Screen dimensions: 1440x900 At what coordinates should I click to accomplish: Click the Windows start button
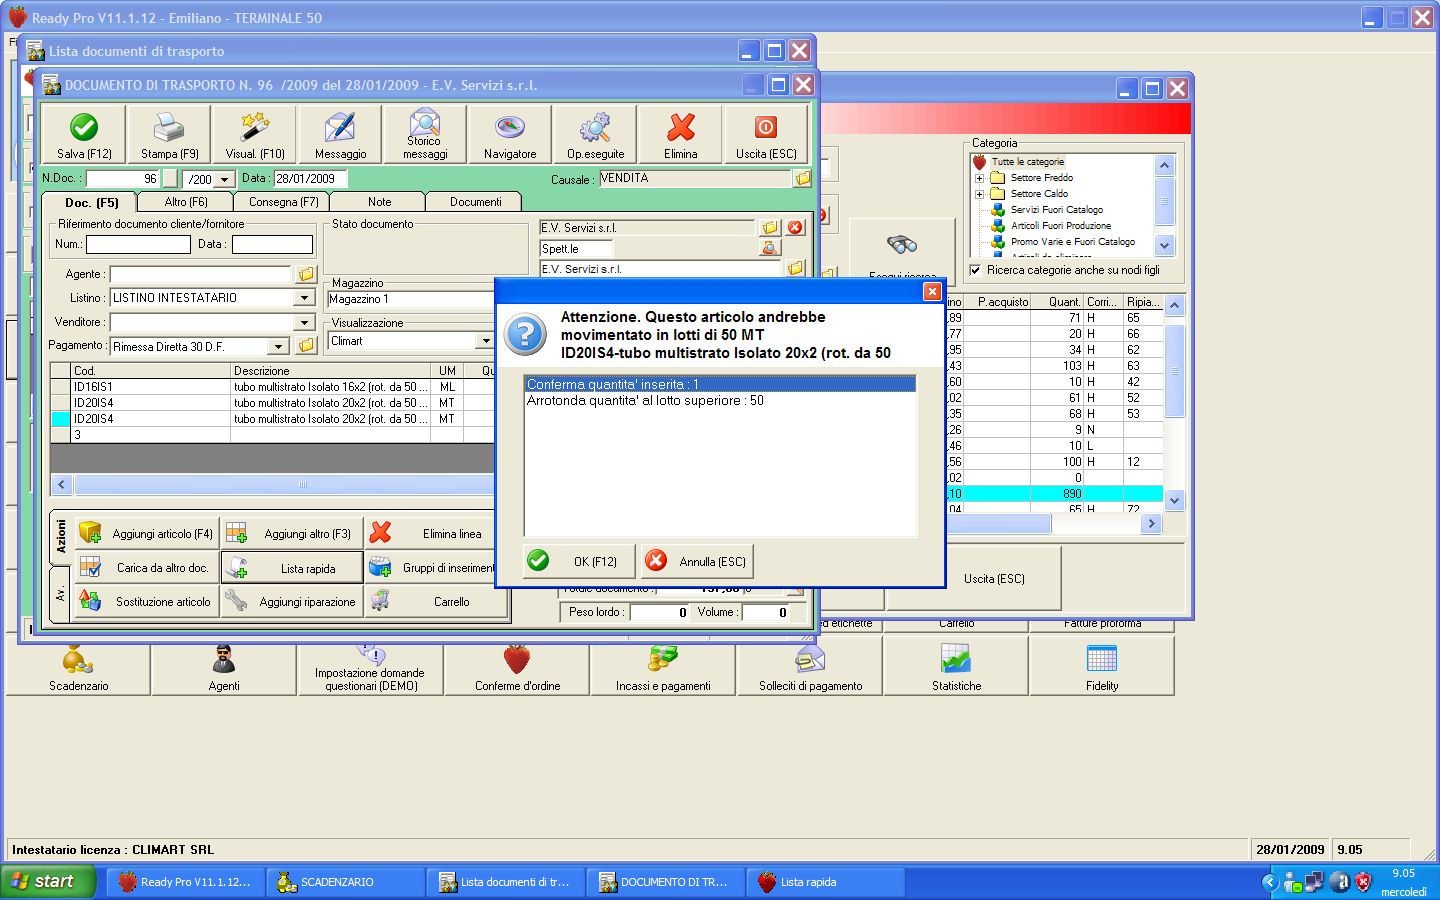click(x=47, y=881)
